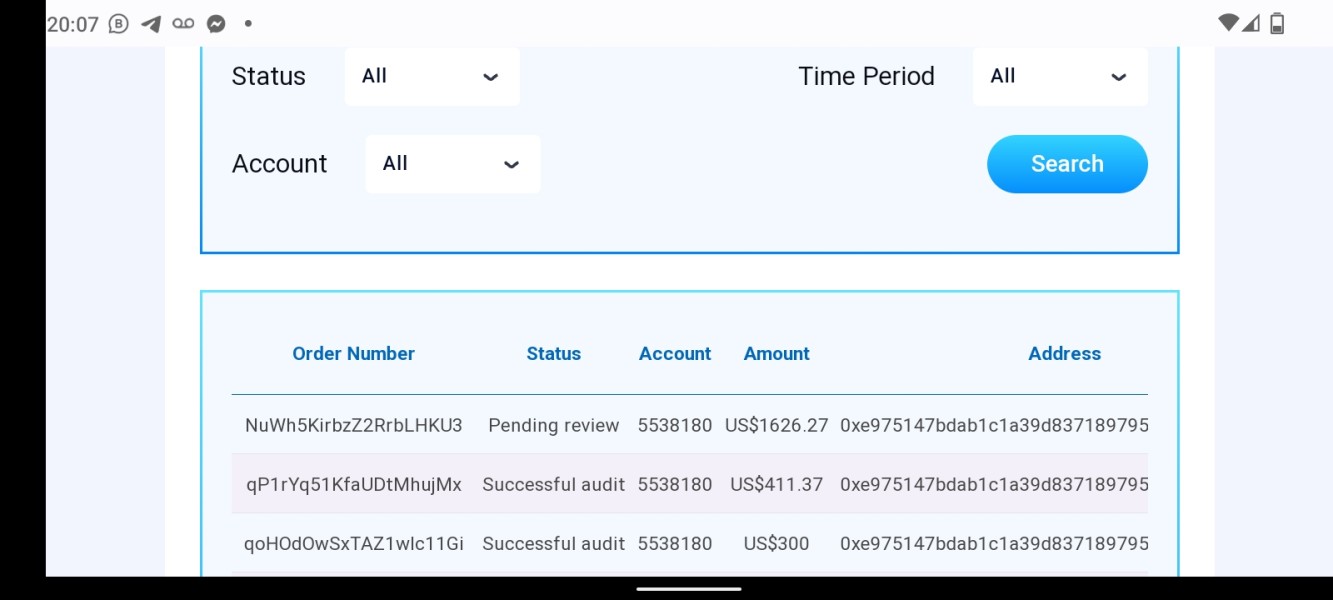Tap the Wi-Fi signal icon
The width and height of the screenshot is (1333, 600).
(1228, 23)
